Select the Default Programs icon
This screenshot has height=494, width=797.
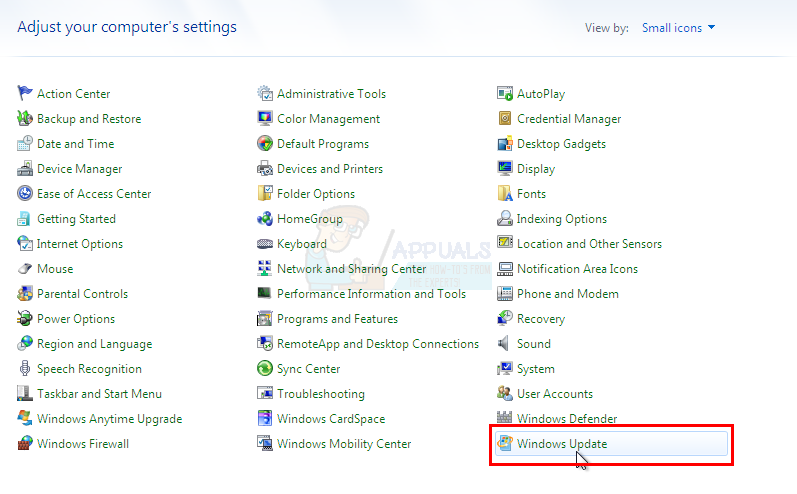tap(264, 143)
